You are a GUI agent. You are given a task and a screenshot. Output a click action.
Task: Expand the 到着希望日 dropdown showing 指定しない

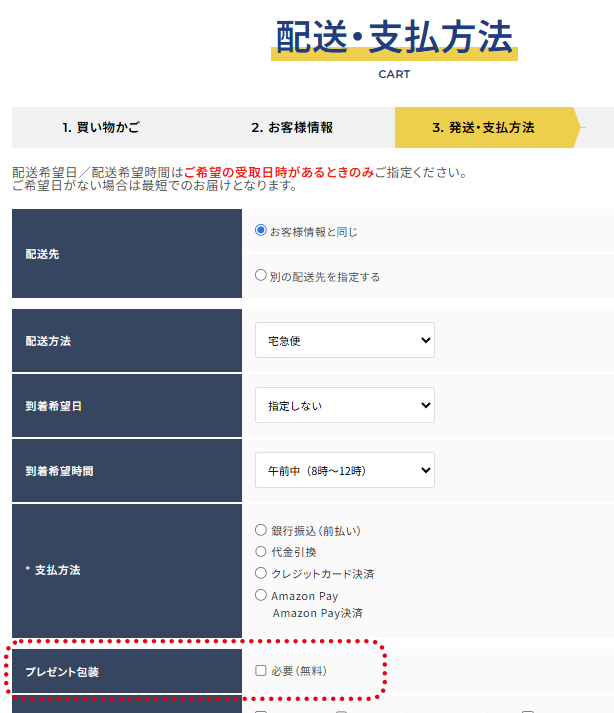pos(344,405)
